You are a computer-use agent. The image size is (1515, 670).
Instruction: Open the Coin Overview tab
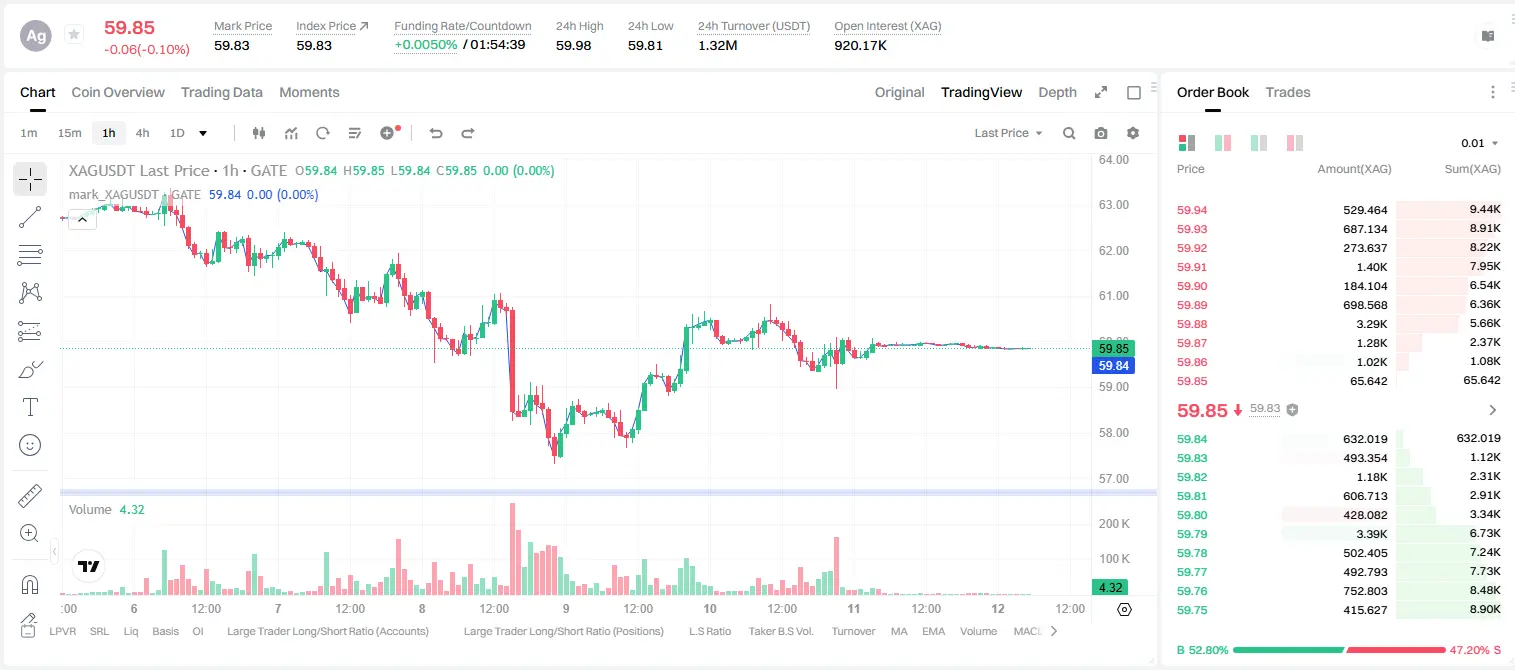tap(118, 92)
